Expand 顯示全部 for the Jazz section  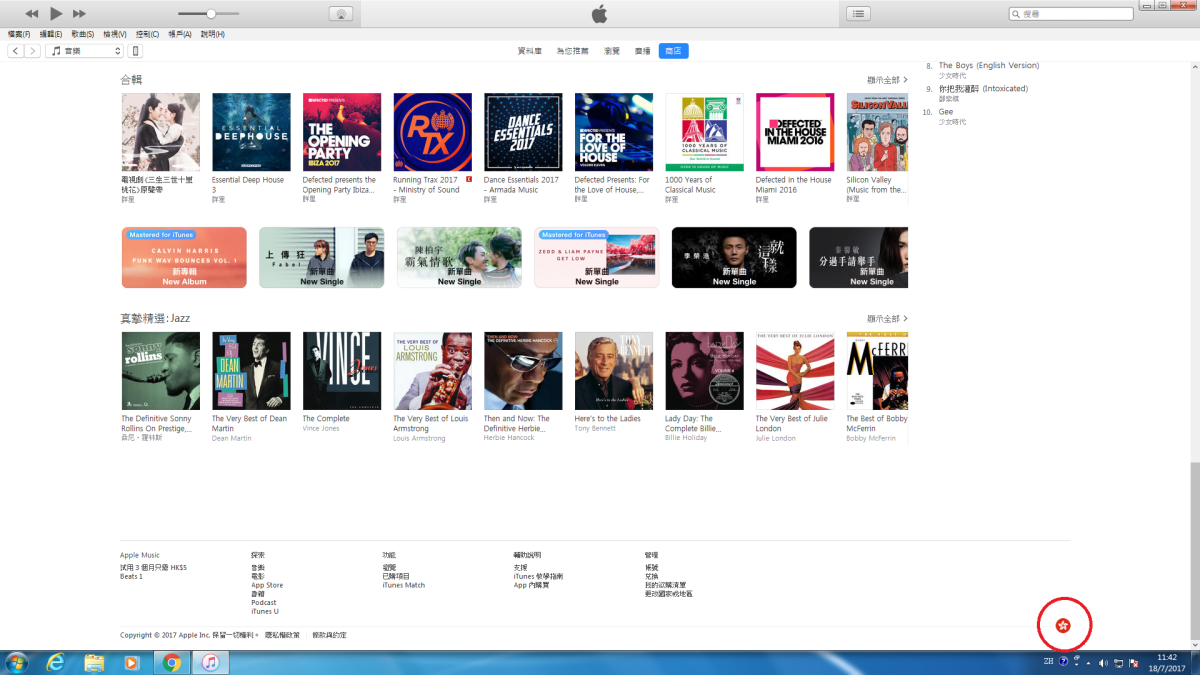point(887,318)
